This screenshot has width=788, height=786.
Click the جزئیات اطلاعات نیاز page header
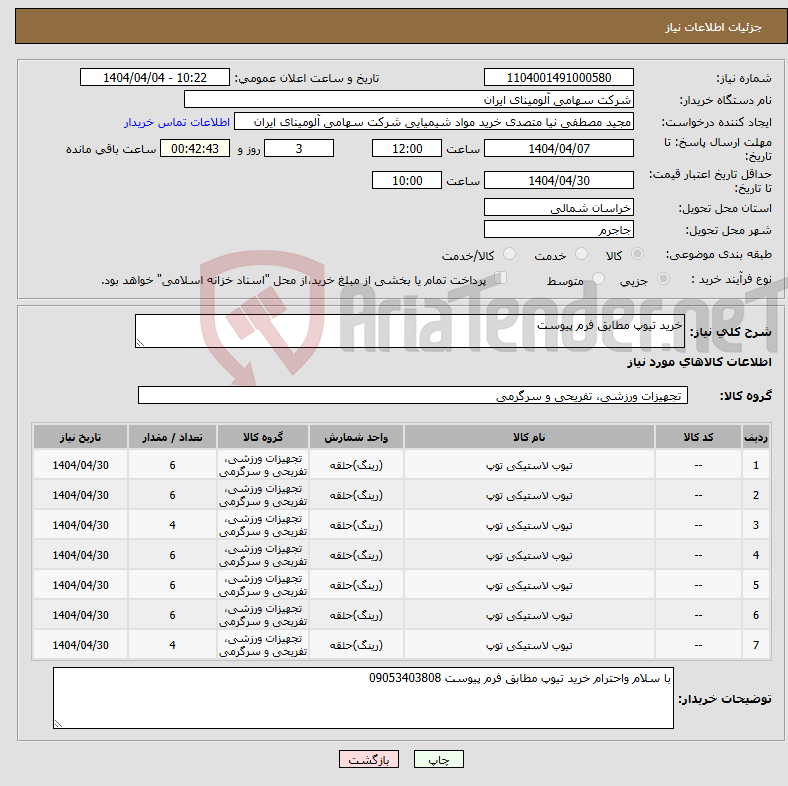click(x=714, y=27)
